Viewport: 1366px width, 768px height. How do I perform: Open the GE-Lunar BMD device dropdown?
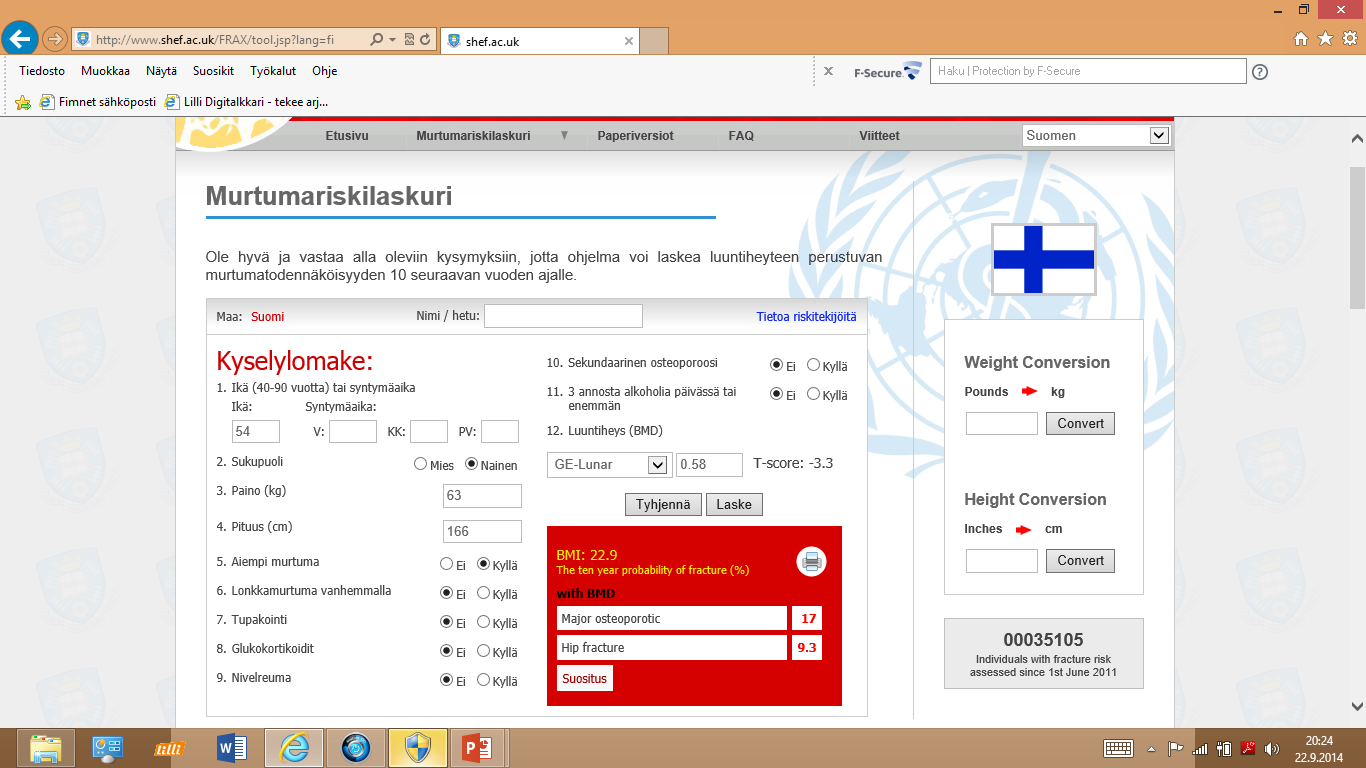(608, 465)
